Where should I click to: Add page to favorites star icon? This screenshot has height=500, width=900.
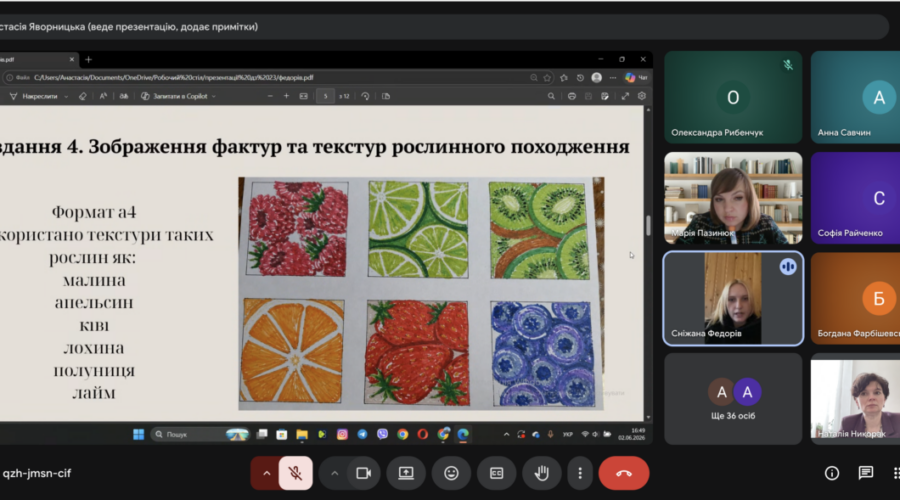click(x=547, y=77)
